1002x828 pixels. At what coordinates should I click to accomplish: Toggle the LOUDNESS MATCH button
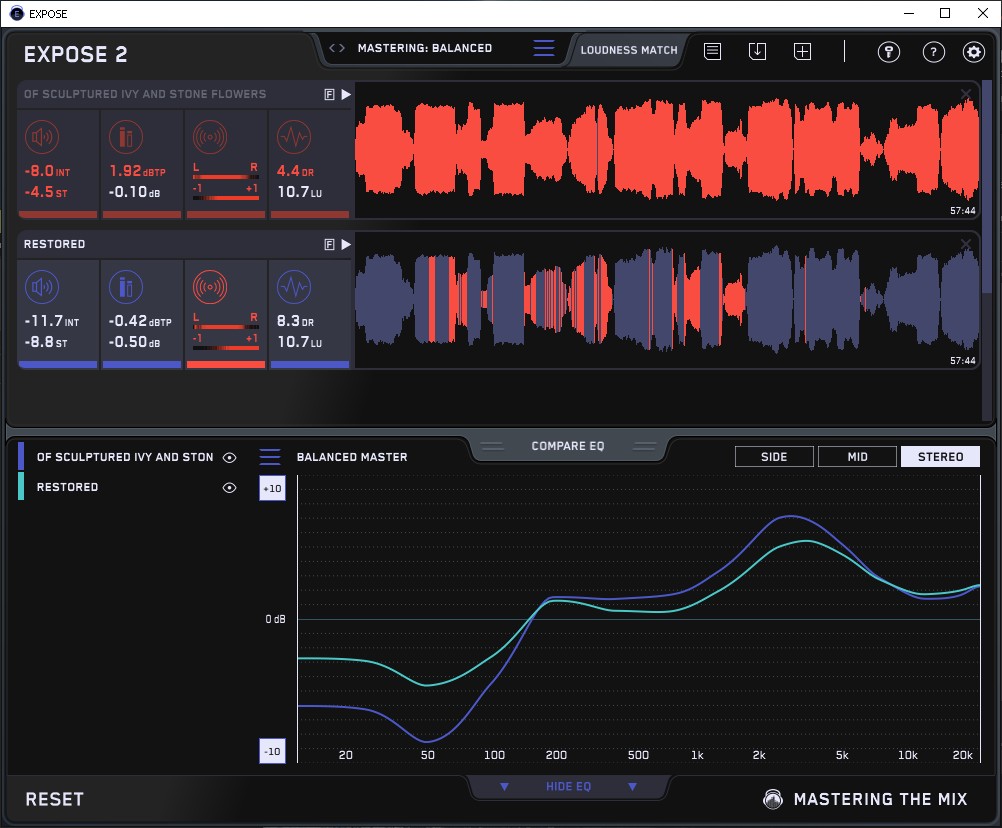coord(629,50)
